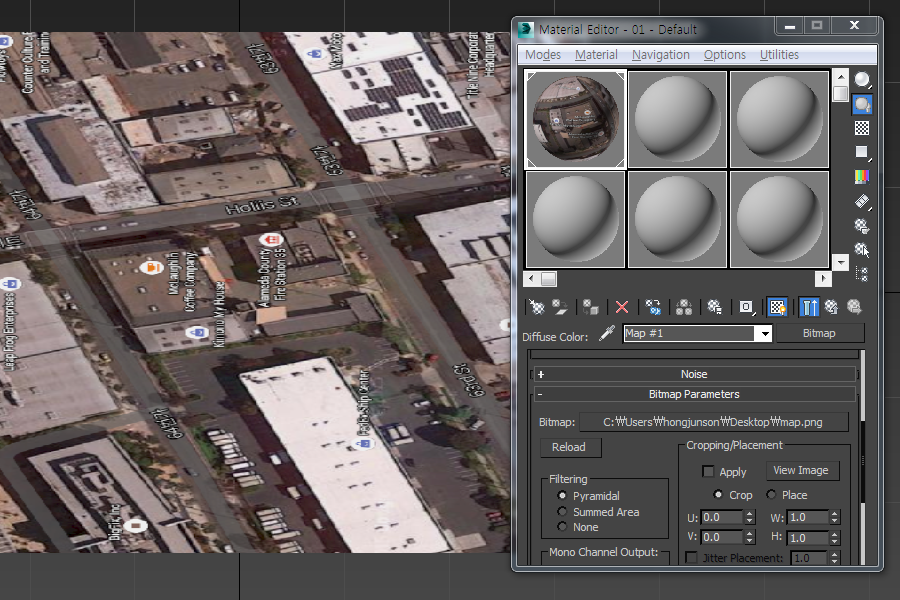This screenshot has width=900, height=600.
Task: Select the Summed Area filtering option
Action: pos(562,512)
